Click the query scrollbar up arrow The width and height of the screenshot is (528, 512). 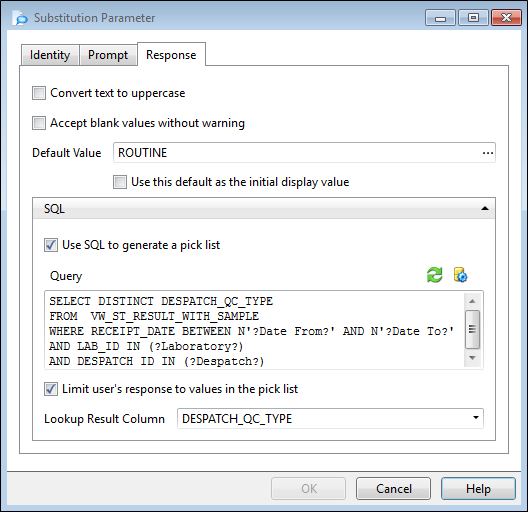(x=472, y=301)
